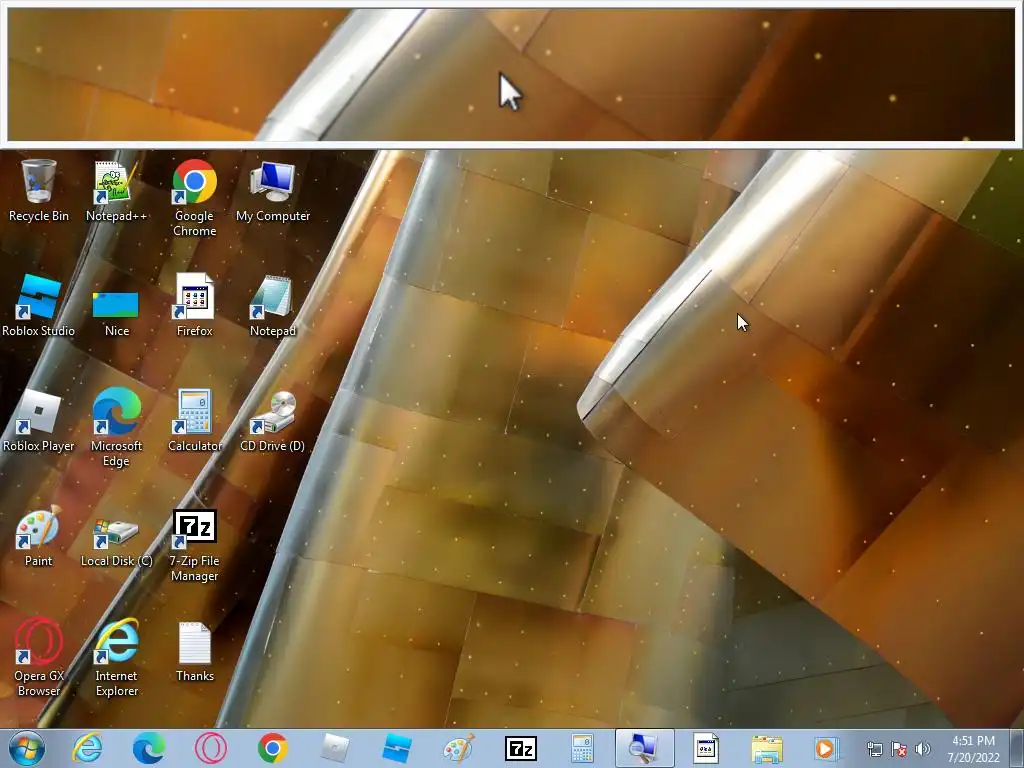
Task: Click the network tray icon
Action: coord(874,749)
